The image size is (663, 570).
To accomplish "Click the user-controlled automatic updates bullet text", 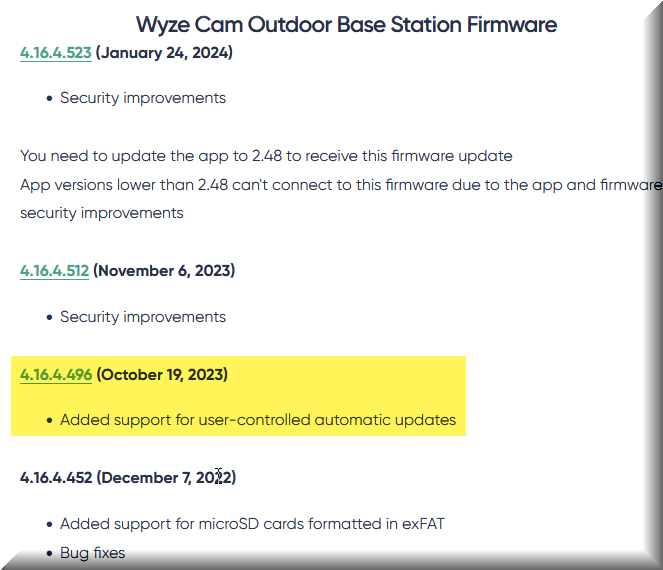I will [258, 420].
